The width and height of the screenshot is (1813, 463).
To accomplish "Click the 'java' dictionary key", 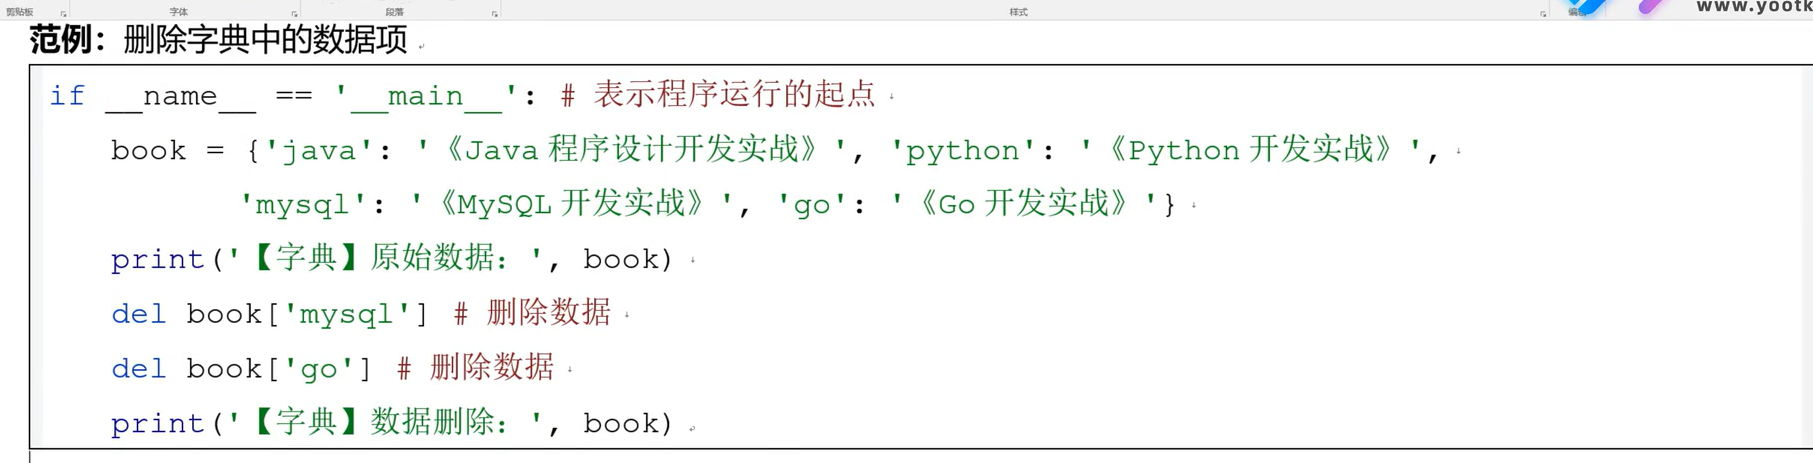I will (319, 151).
